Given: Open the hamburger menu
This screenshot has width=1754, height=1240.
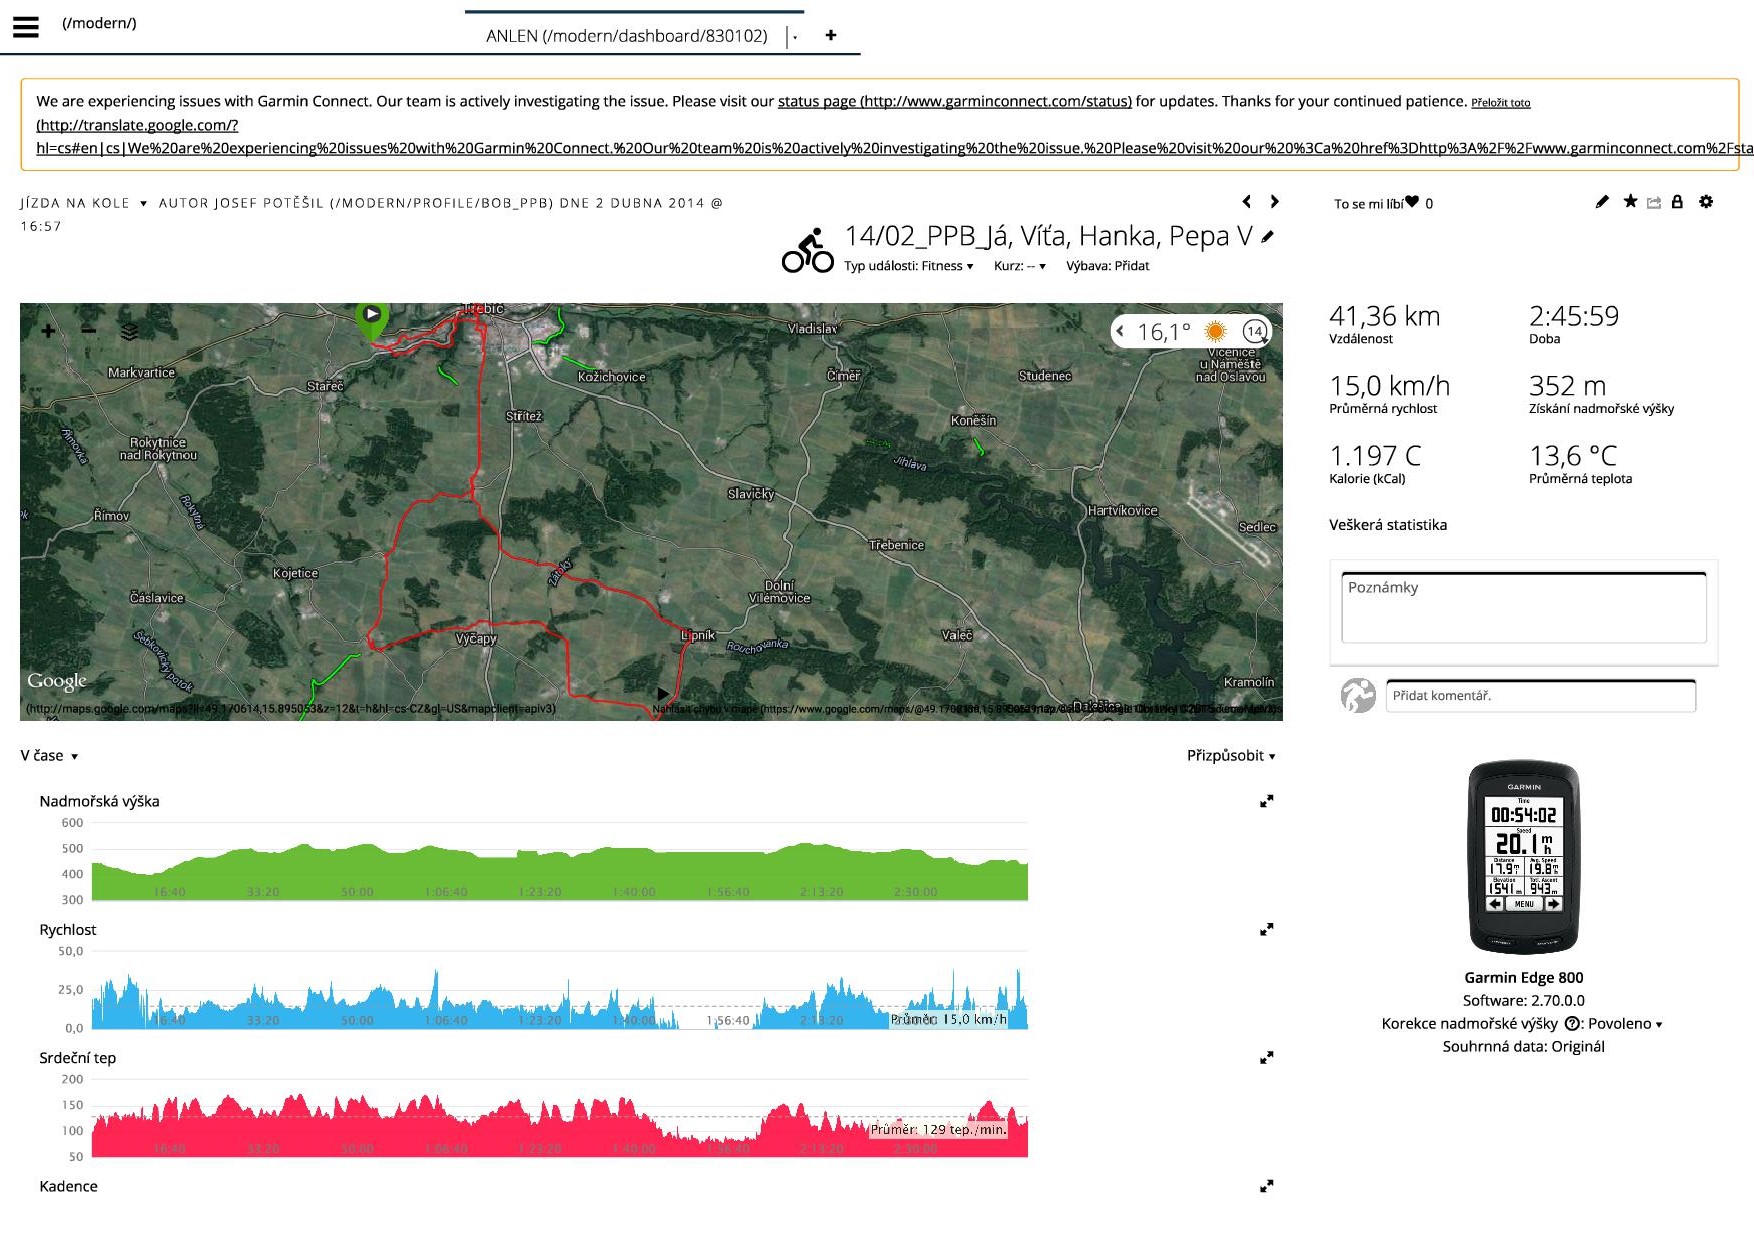Looking at the screenshot, I should click(x=26, y=27).
